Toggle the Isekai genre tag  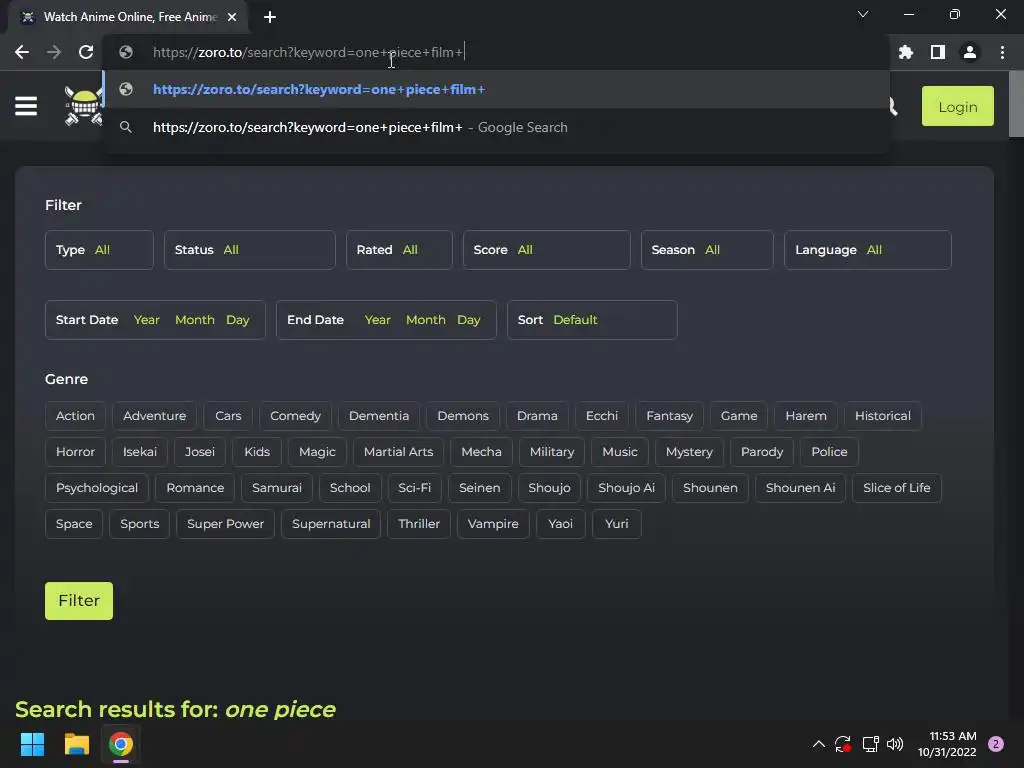click(x=140, y=452)
